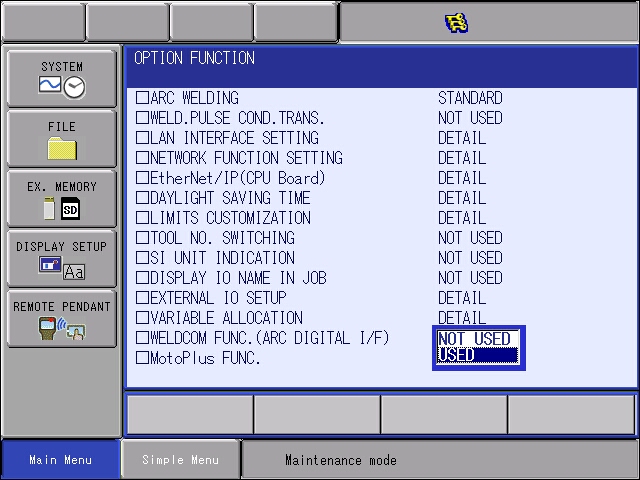The height and width of the screenshot is (480, 640).
Task: Tick the WELD.PULSE COND.TRANS. checkbox
Action: coord(142,118)
